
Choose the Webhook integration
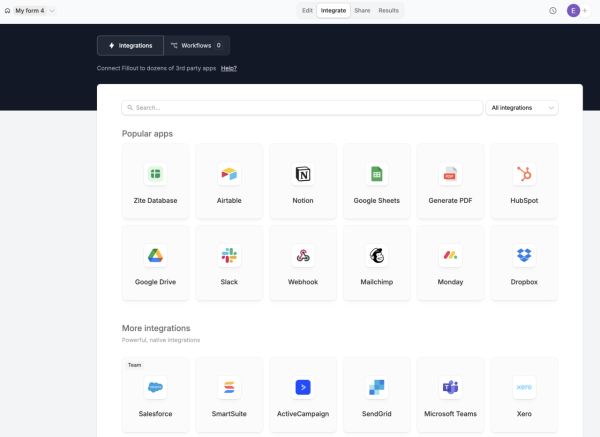tap(303, 263)
